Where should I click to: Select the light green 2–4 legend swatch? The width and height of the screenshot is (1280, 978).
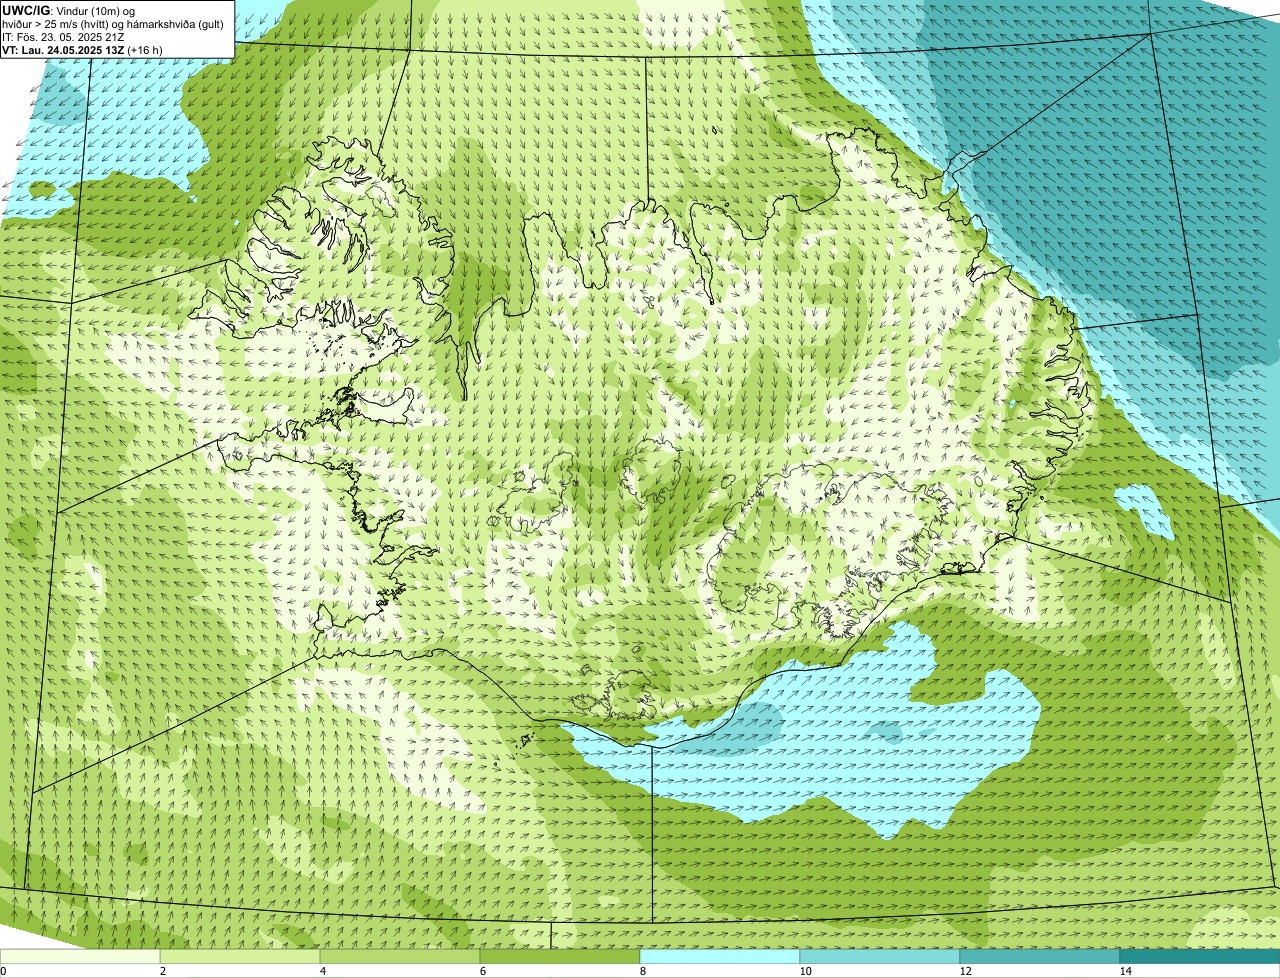coord(240,956)
